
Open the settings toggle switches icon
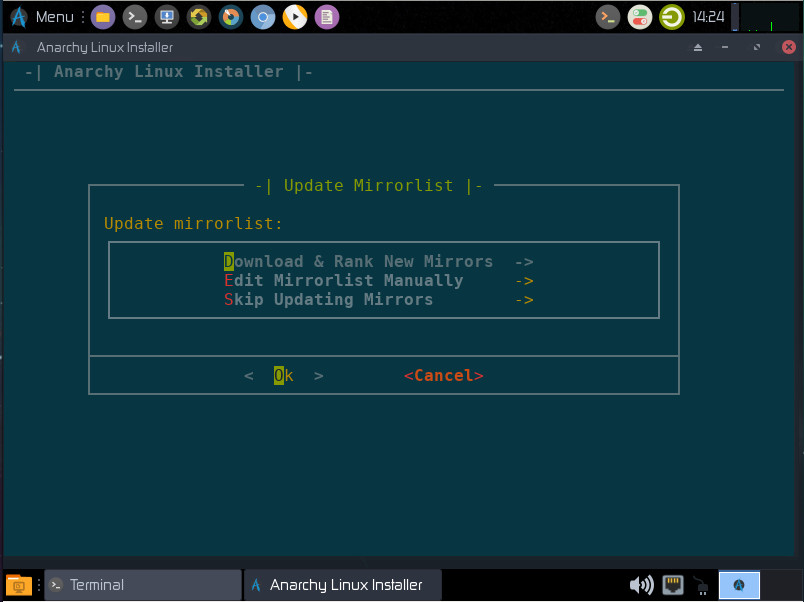point(639,17)
